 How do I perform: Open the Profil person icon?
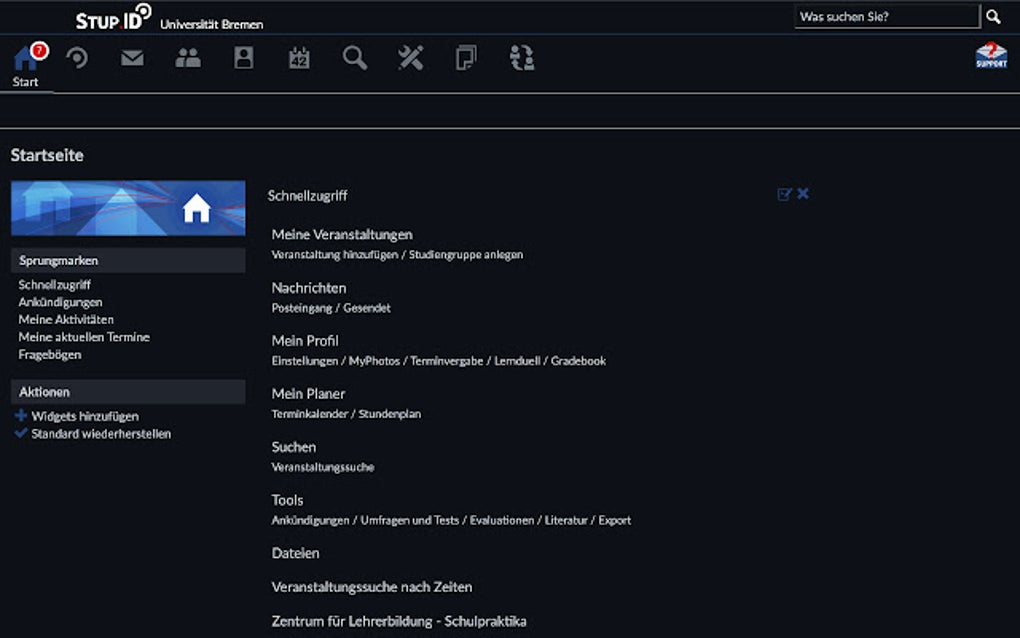[244, 57]
